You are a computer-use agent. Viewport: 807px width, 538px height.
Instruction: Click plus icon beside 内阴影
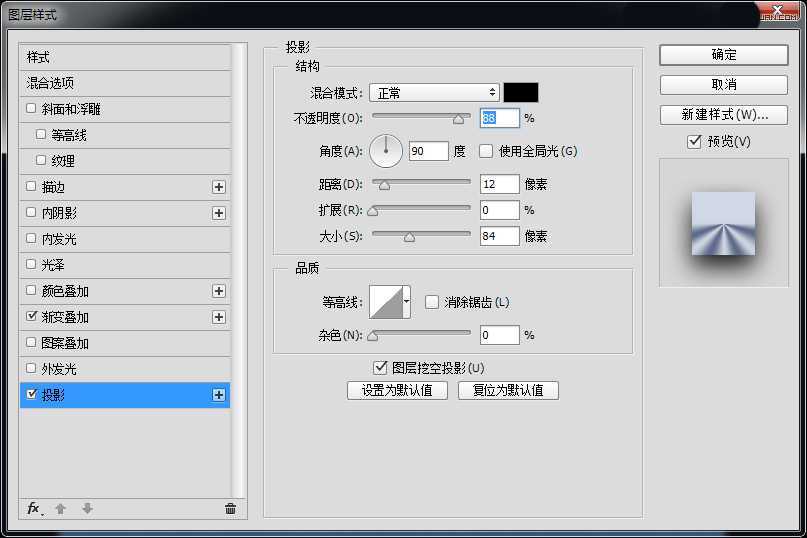(219, 213)
